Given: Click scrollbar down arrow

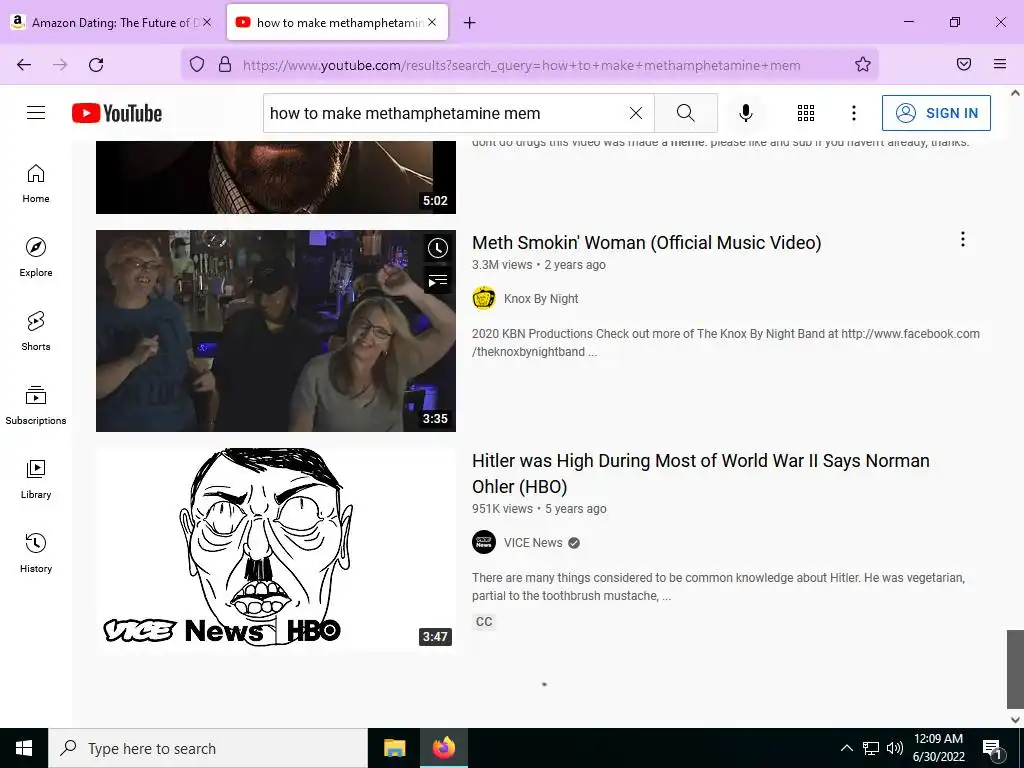Looking at the screenshot, I should point(1015,720).
